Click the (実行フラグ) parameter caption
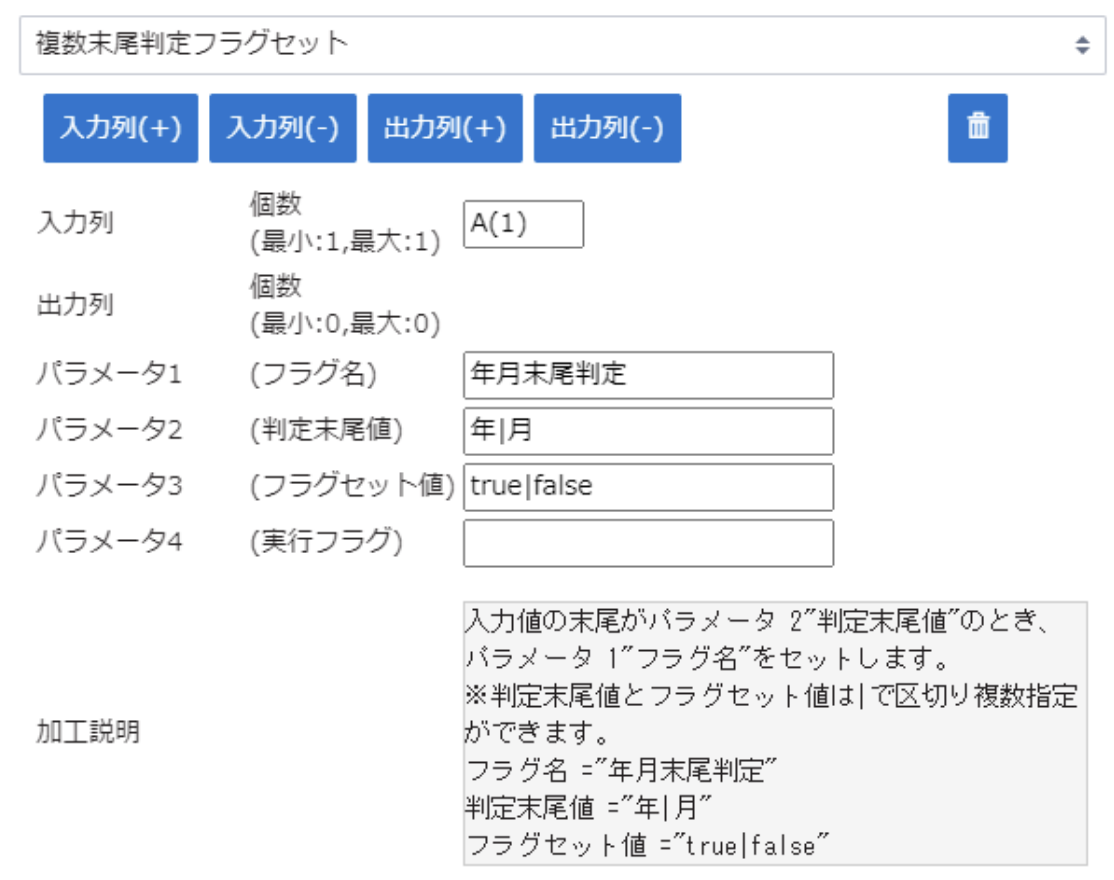Screen dimensions: 1114x880 pos(326,543)
